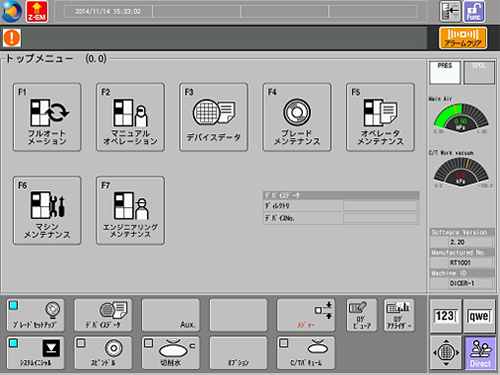Open F6 Machine Maintenance menu

pyautogui.click(x=47, y=211)
